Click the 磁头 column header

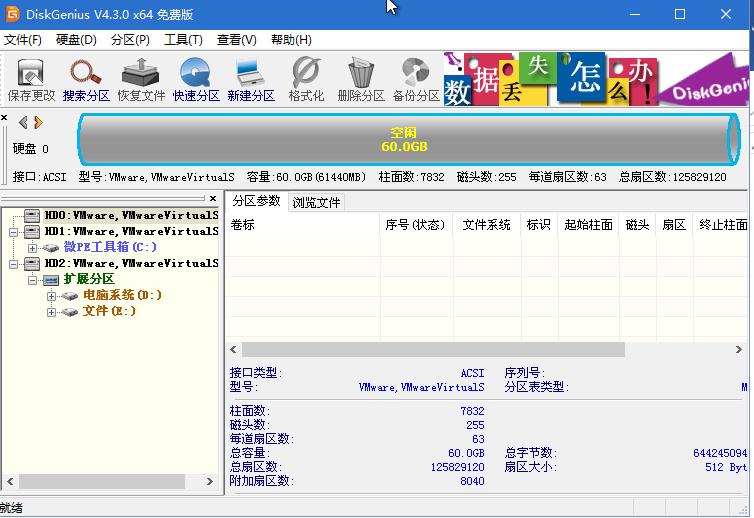(x=638, y=225)
